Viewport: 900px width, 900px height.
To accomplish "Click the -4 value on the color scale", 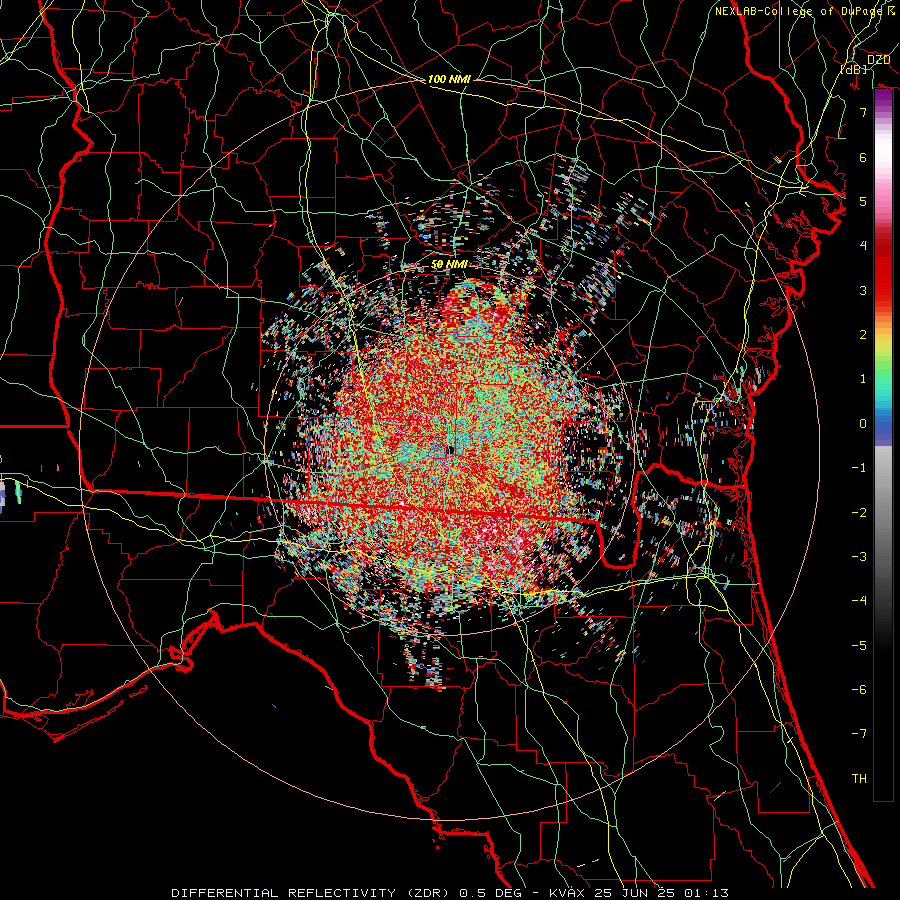I will point(859,601).
